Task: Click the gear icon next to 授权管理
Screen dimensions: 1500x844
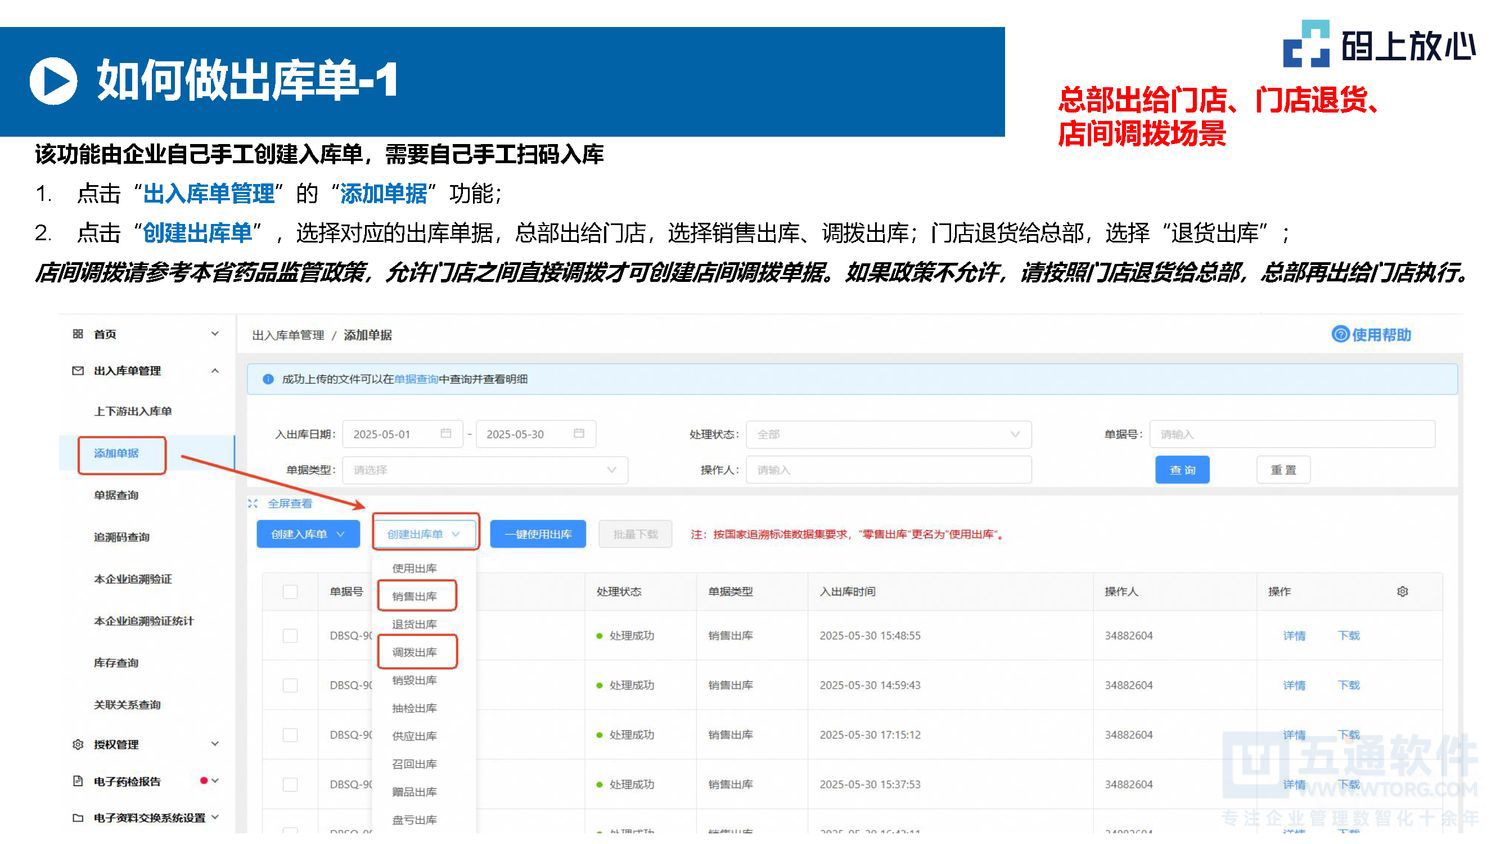Action: coord(77,744)
